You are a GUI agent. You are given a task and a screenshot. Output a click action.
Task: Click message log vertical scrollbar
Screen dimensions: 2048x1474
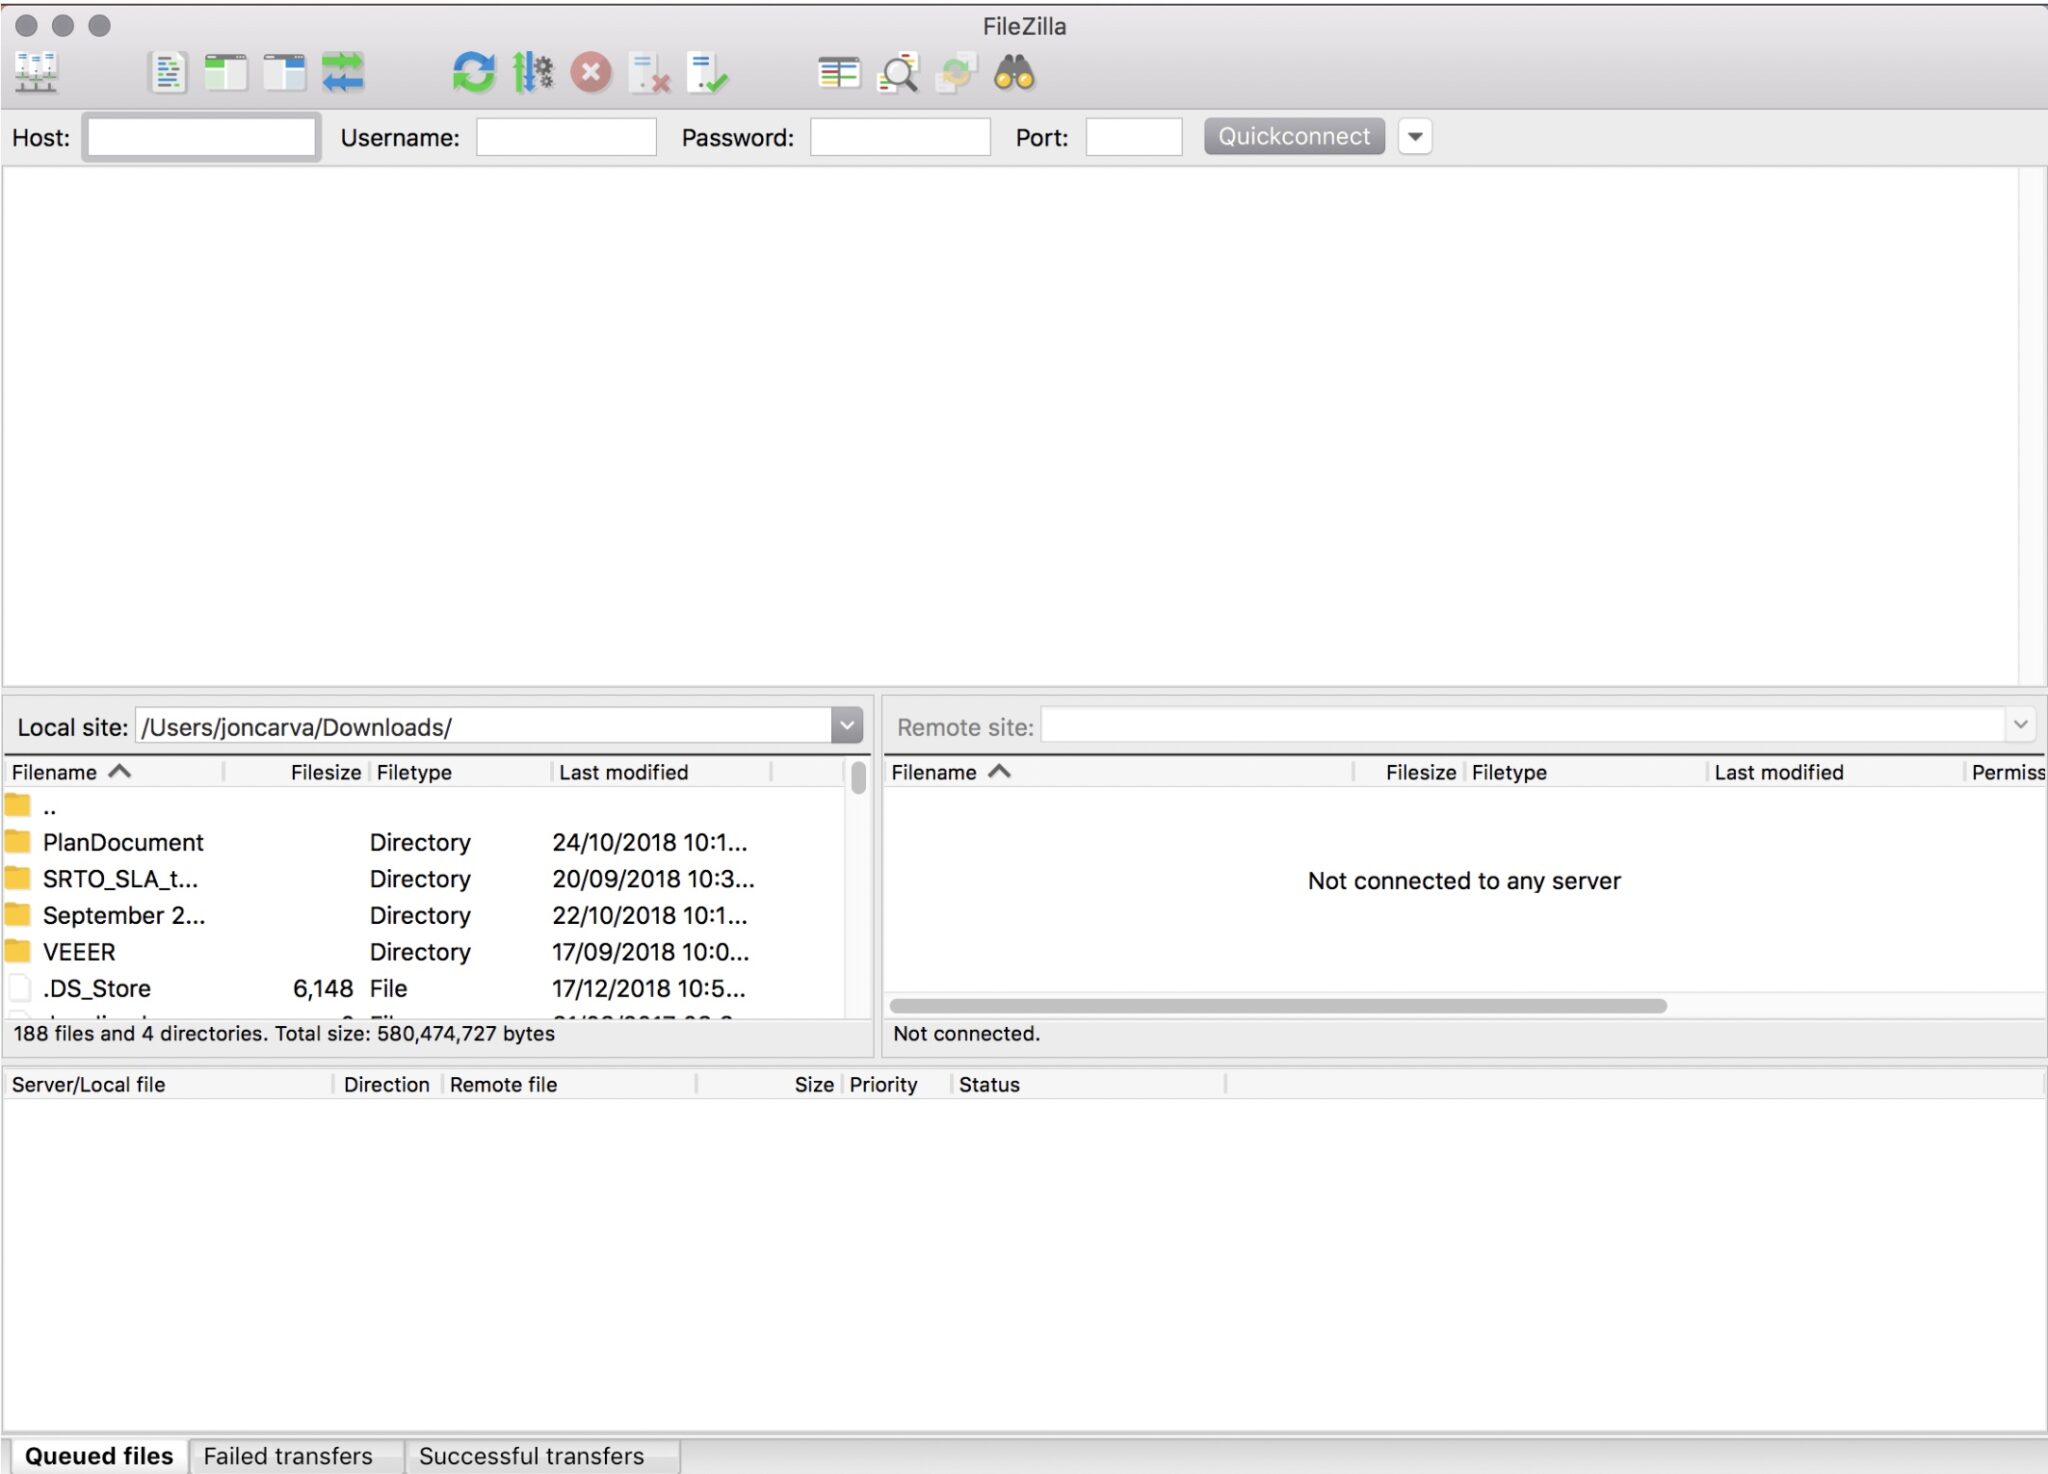(x=2032, y=426)
